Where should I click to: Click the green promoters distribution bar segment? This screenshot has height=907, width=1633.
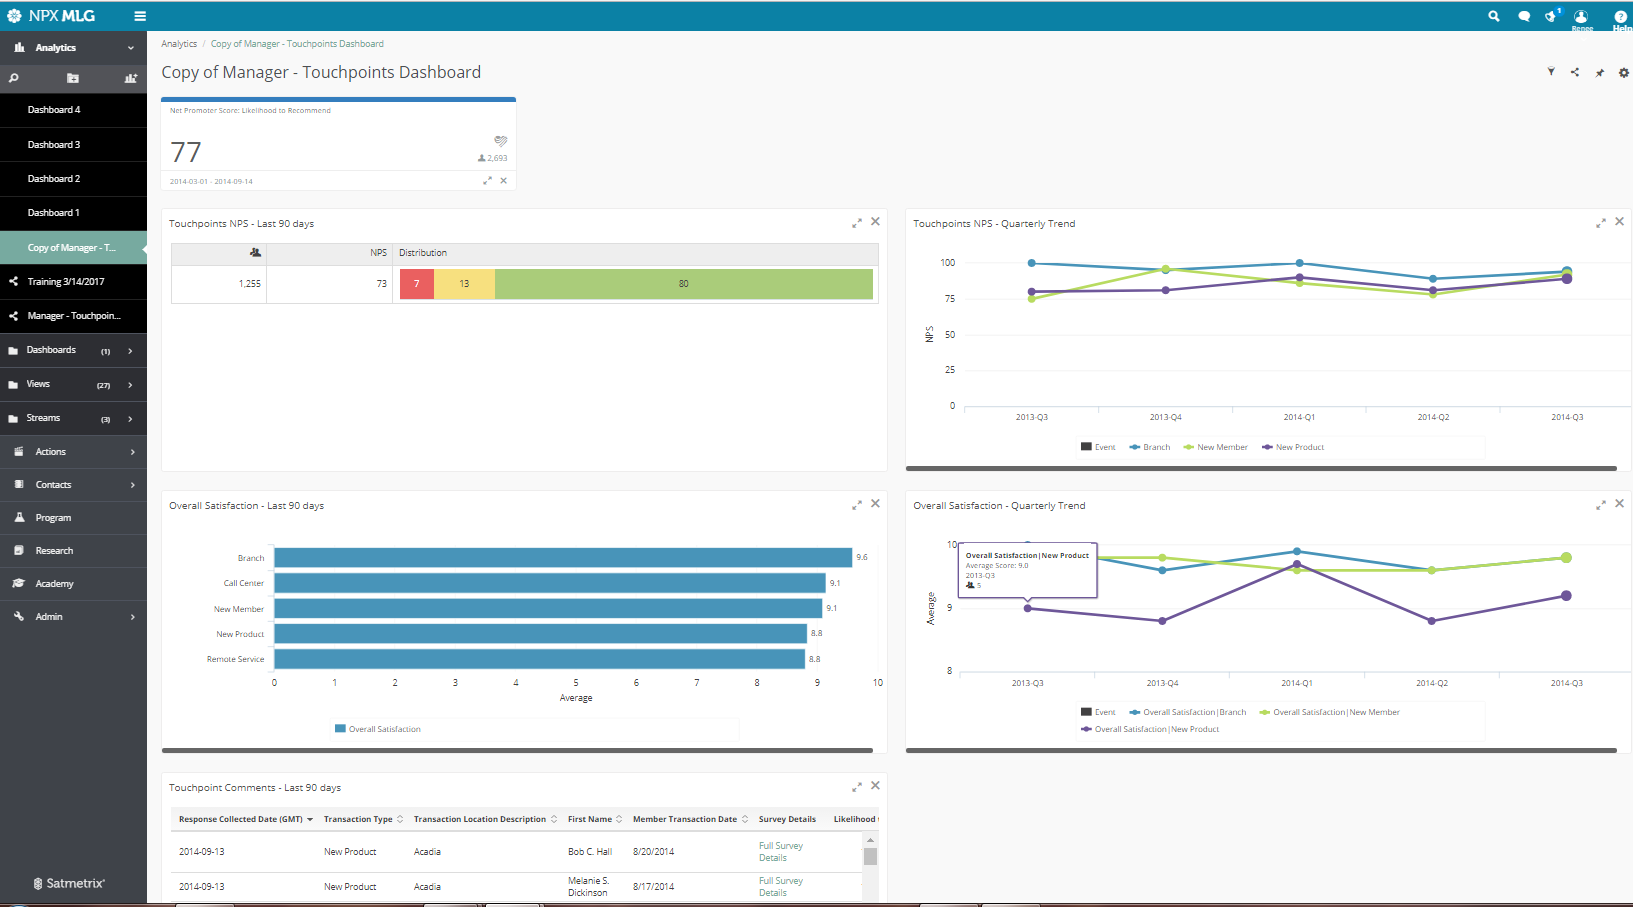[683, 284]
